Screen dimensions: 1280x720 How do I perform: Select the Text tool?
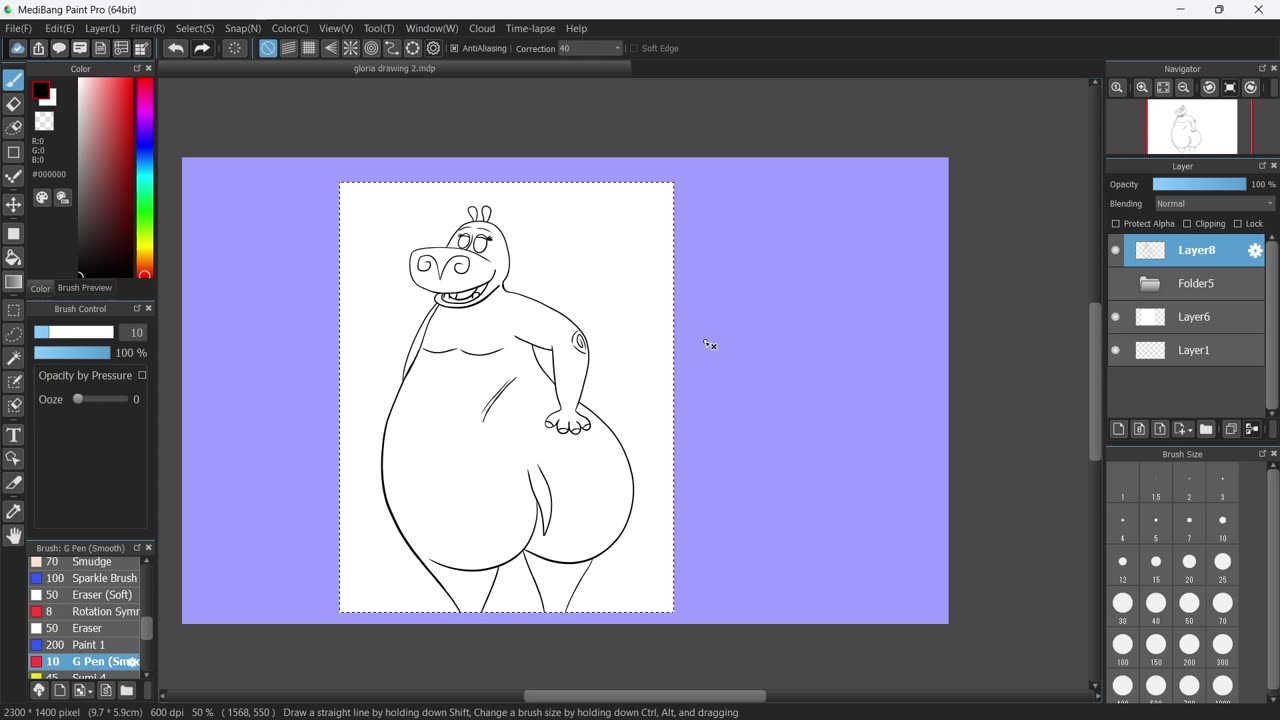[x=14, y=435]
